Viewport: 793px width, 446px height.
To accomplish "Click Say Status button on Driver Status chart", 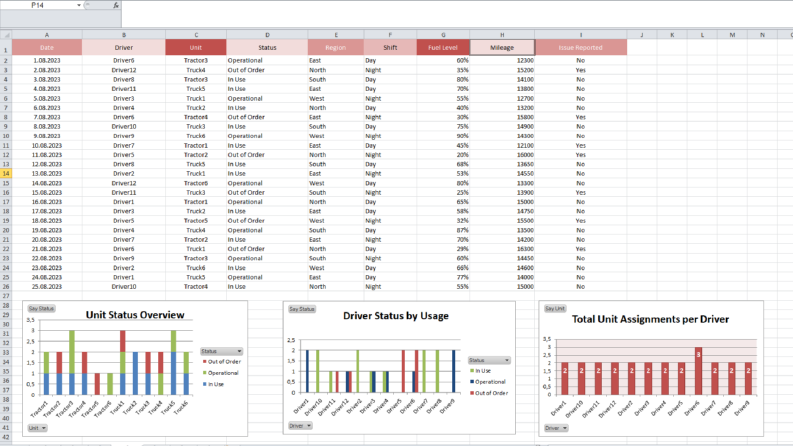I will coord(302,309).
